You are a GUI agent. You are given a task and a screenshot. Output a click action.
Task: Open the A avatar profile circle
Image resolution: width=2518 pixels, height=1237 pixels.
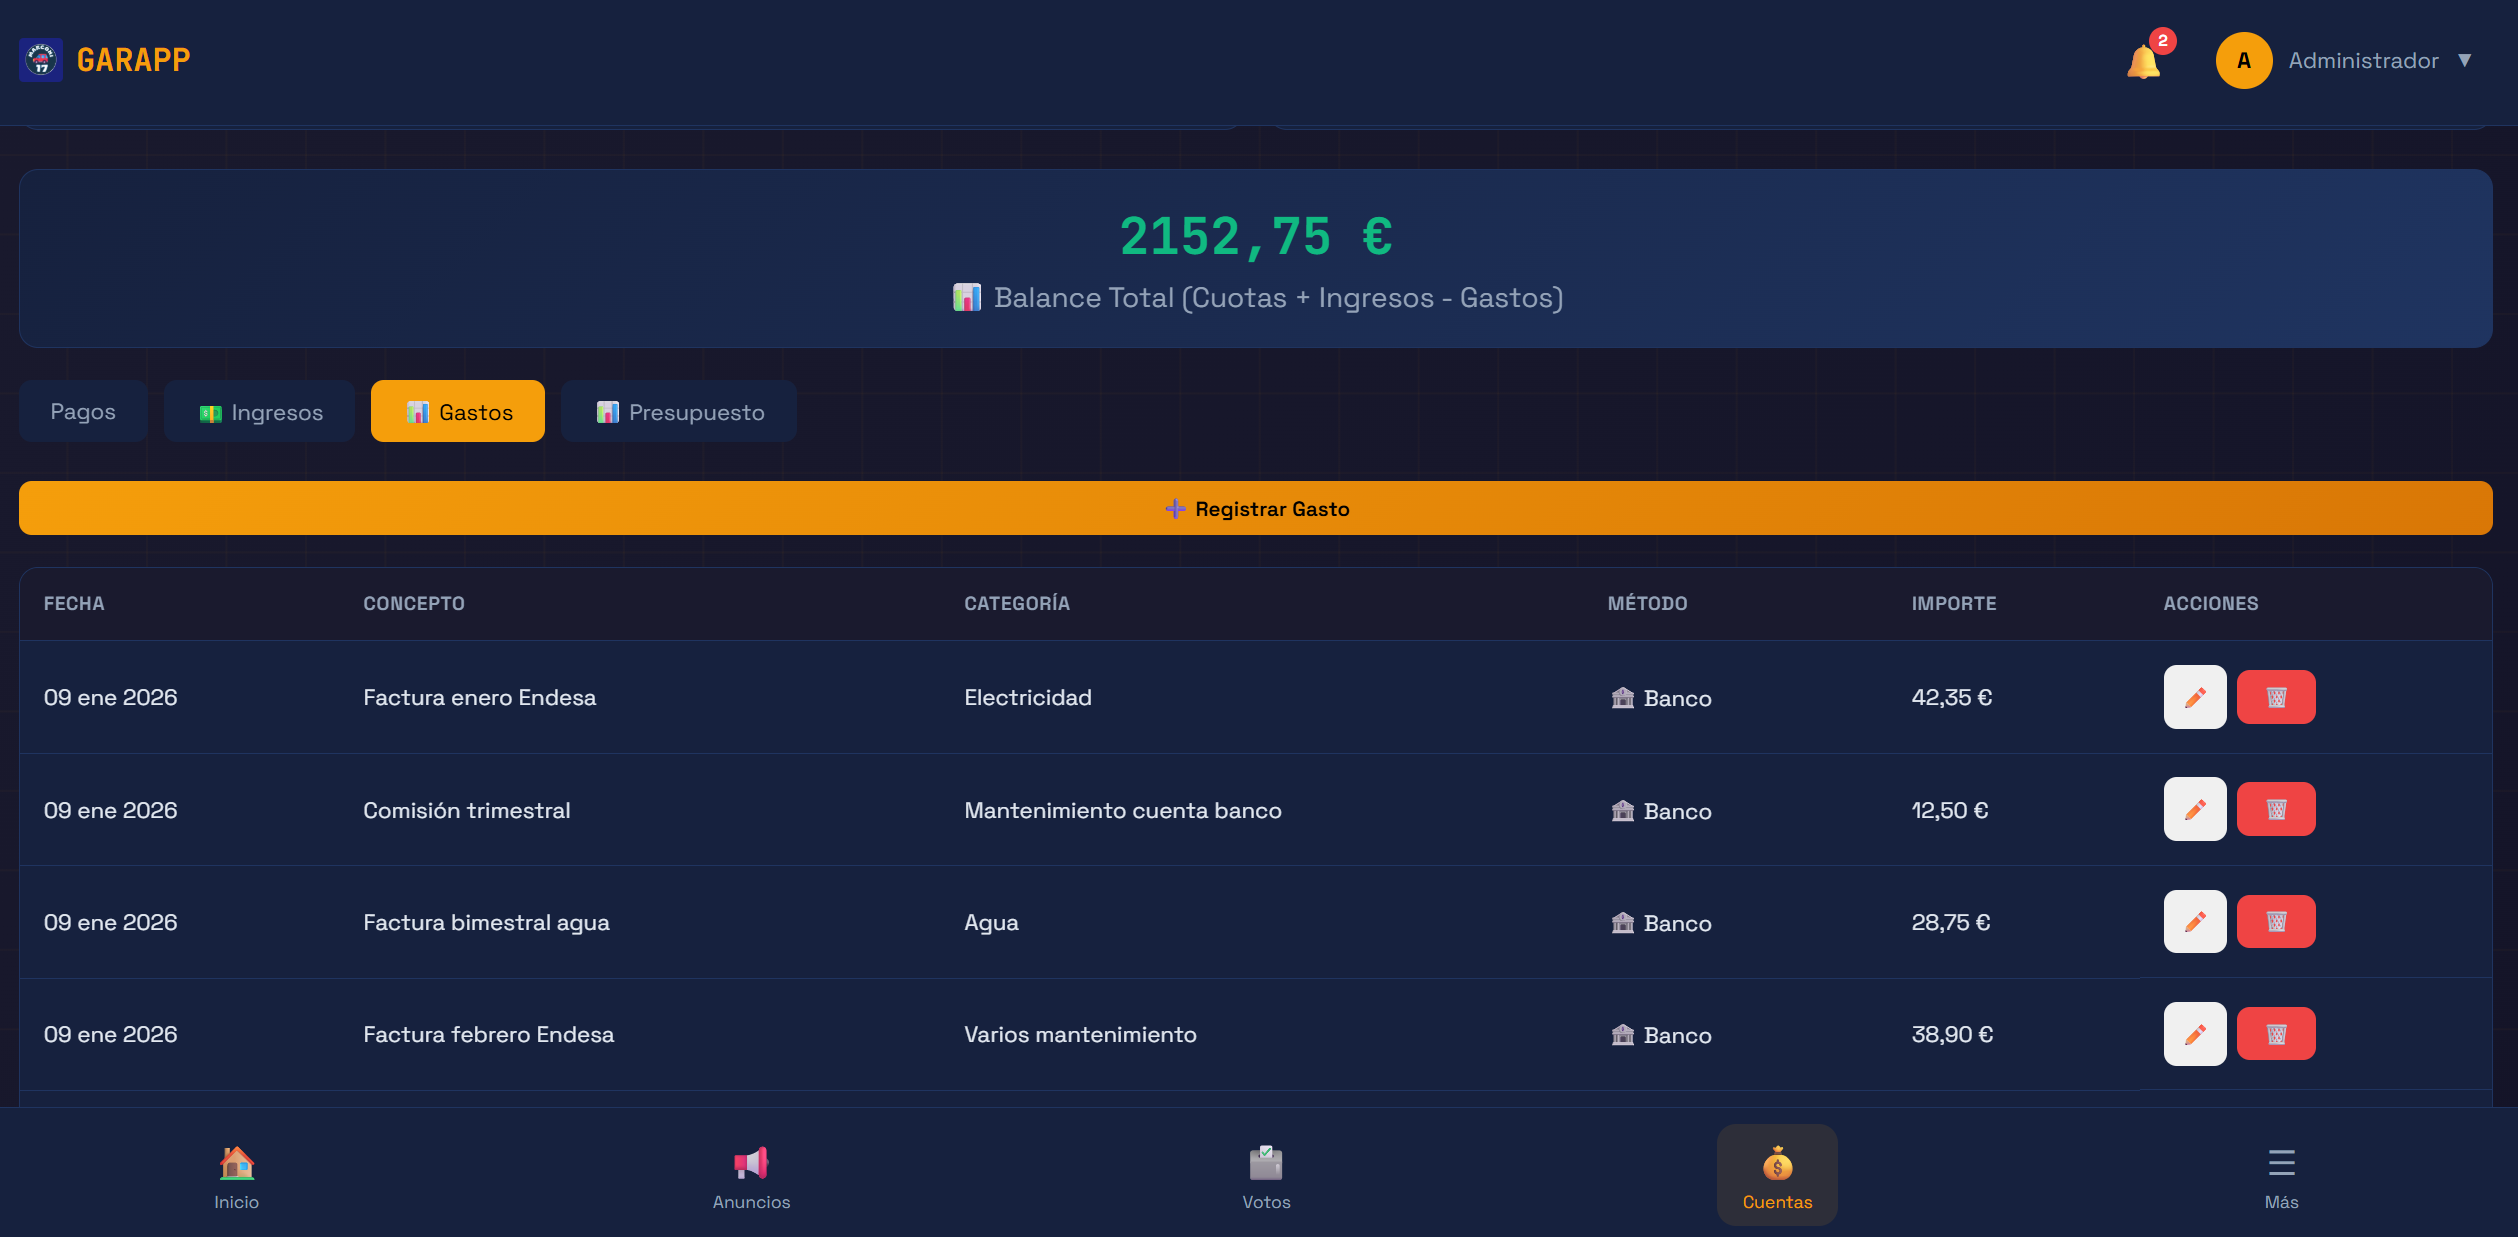[x=2244, y=60]
